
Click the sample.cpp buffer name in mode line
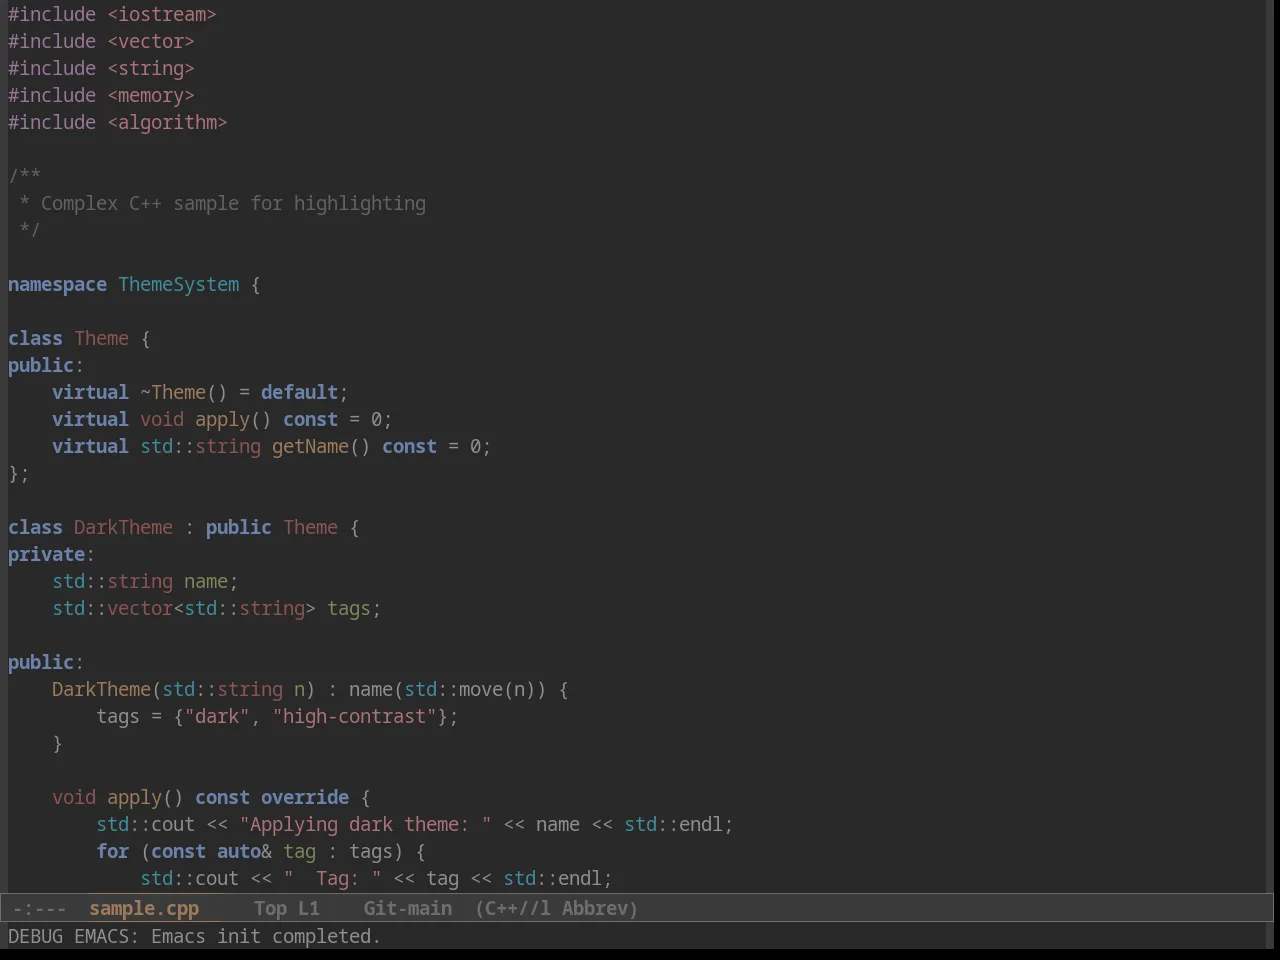[144, 908]
